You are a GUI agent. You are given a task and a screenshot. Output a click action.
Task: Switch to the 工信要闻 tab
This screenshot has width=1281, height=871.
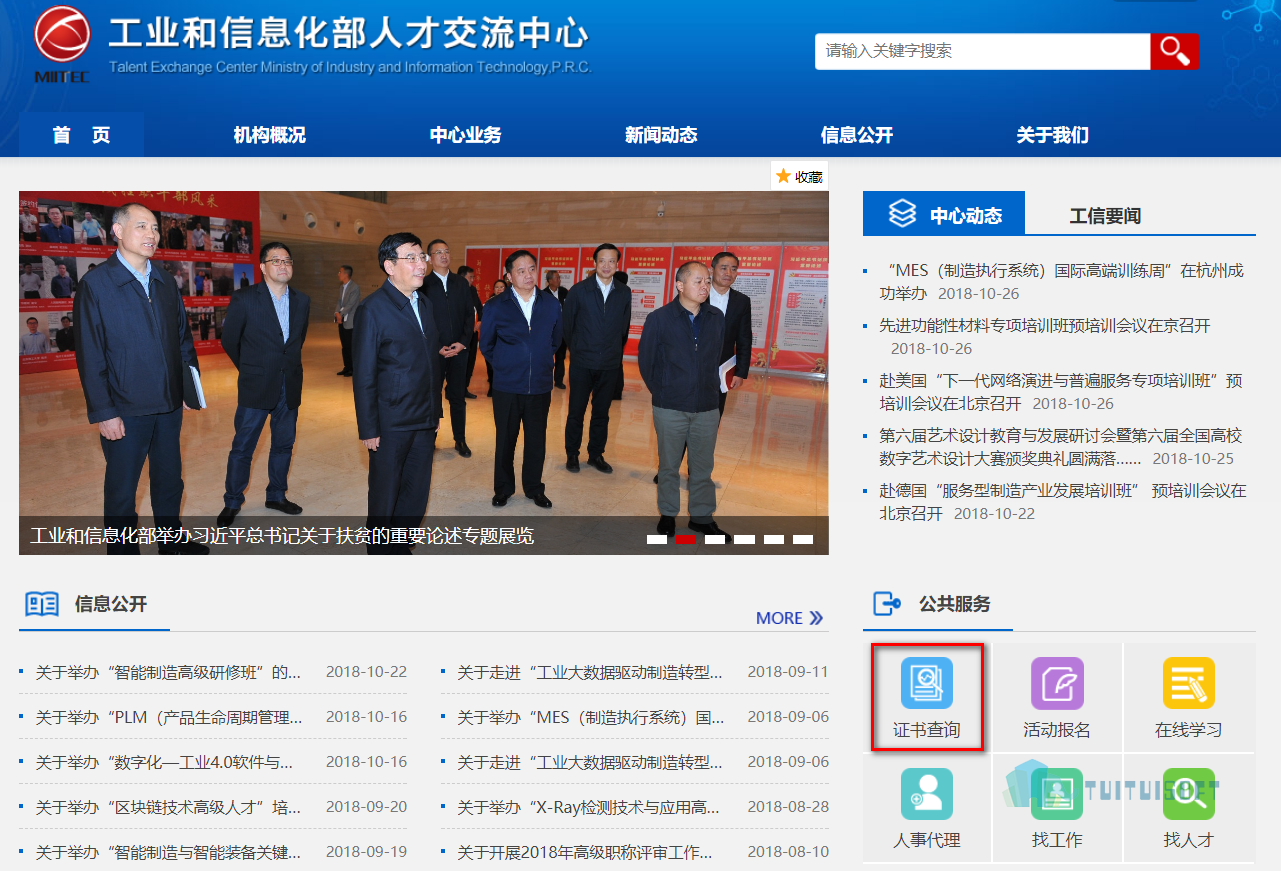[1105, 215]
